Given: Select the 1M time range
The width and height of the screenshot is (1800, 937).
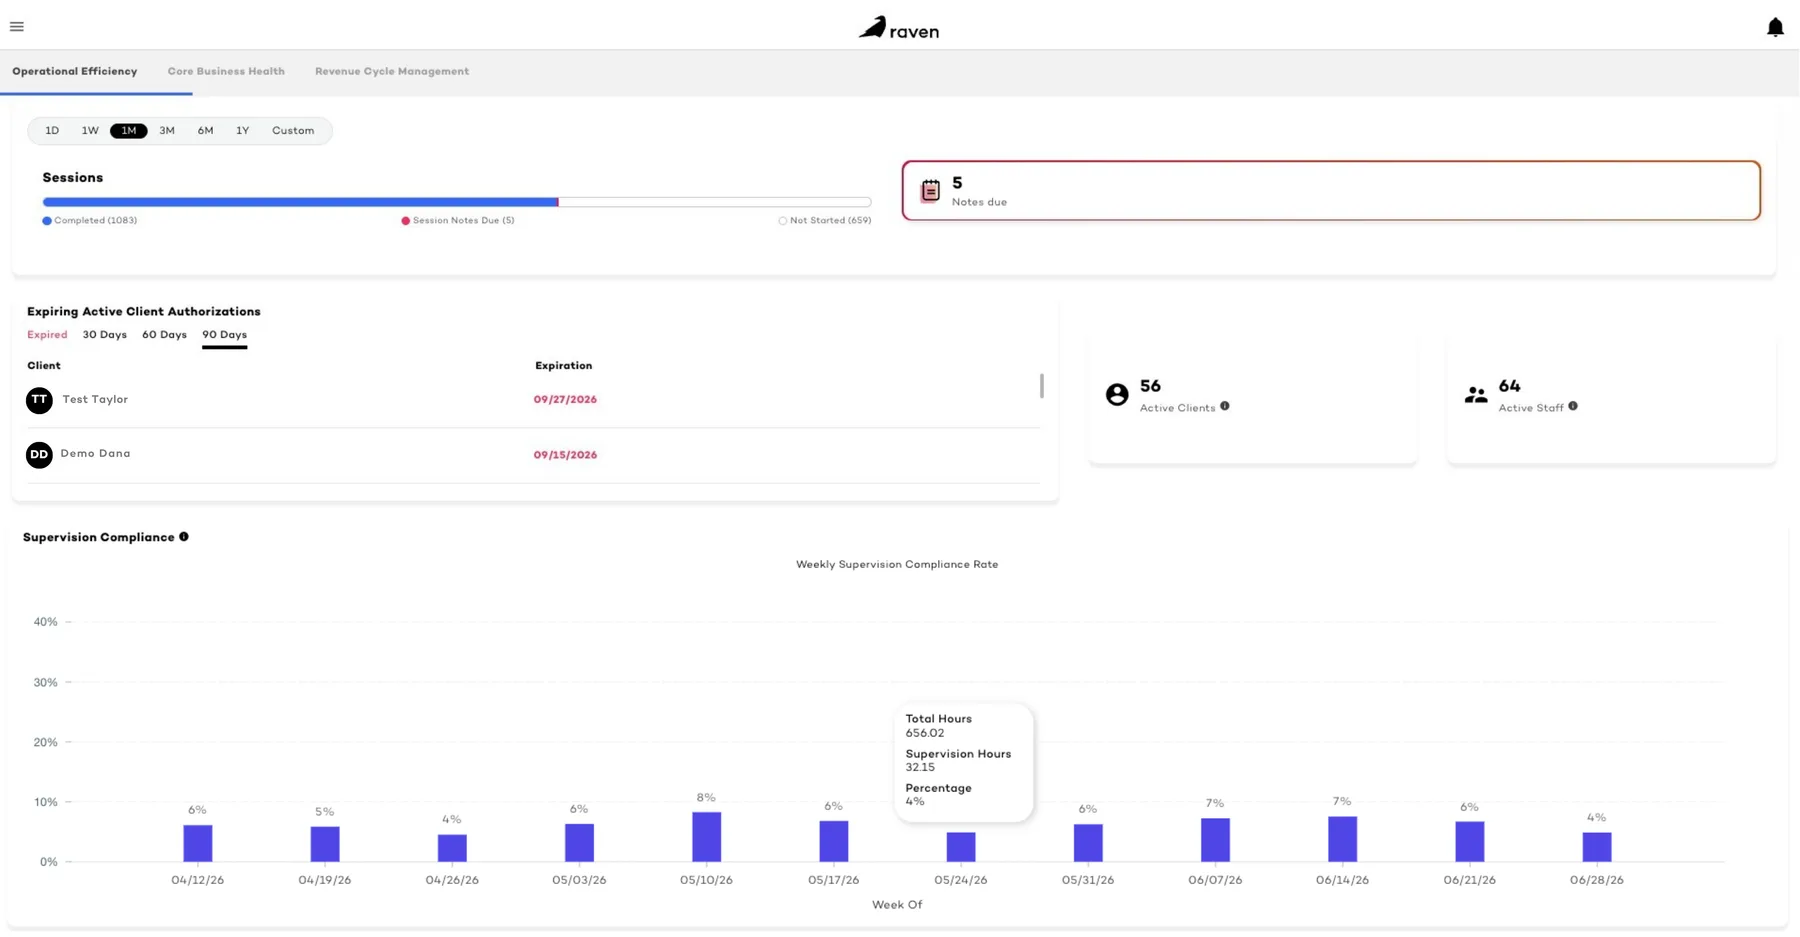Looking at the screenshot, I should (129, 131).
